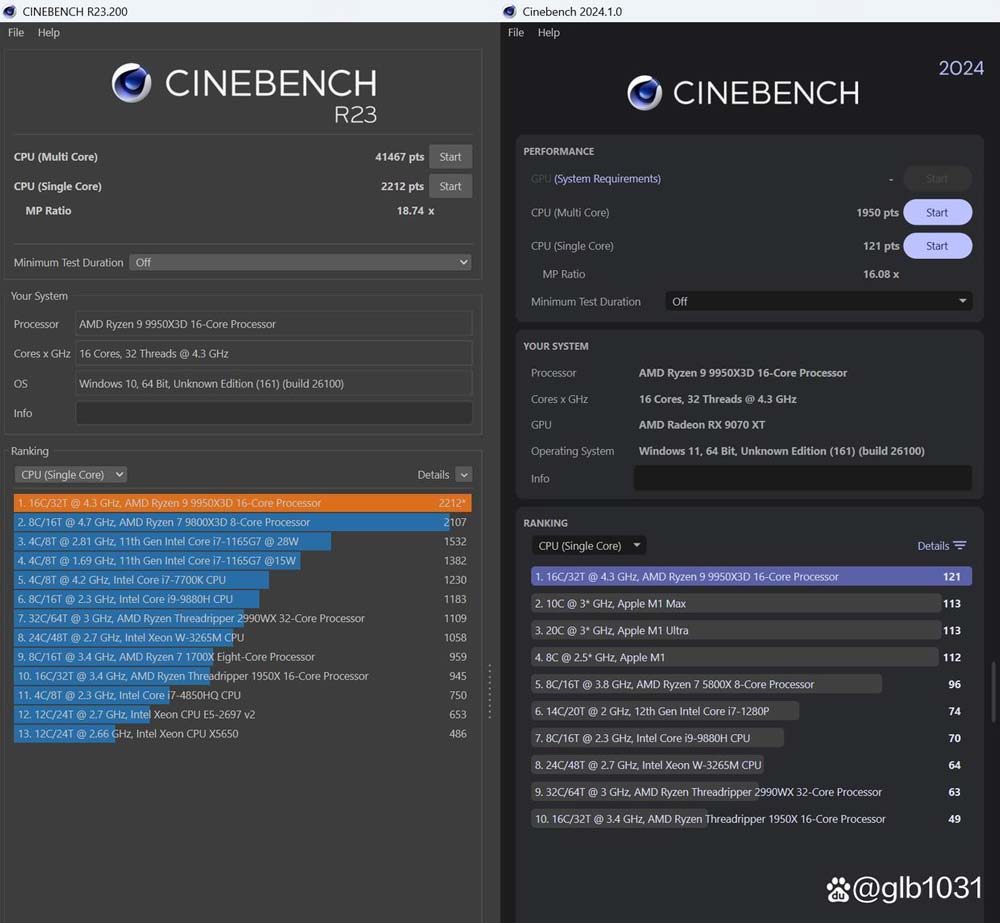Screen dimensions: 1000x923
Task: Open the GPU (System Requirements) link
Action: pyautogui.click(x=607, y=179)
